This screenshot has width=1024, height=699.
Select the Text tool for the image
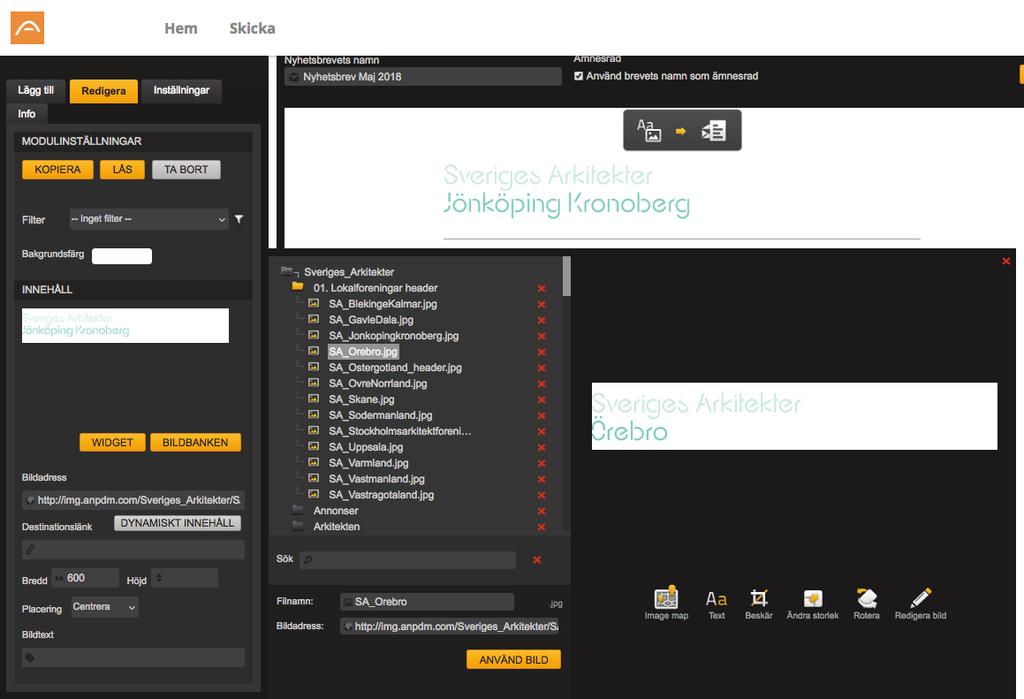point(716,603)
